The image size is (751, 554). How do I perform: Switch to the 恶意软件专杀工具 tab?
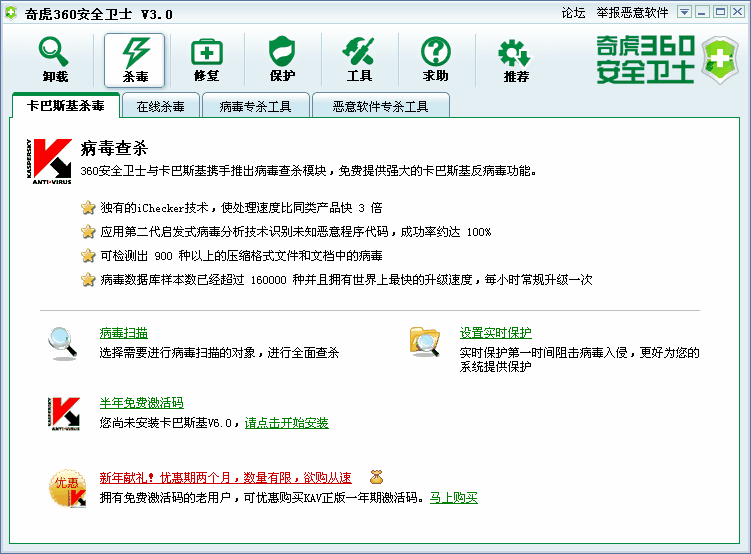[x=380, y=106]
